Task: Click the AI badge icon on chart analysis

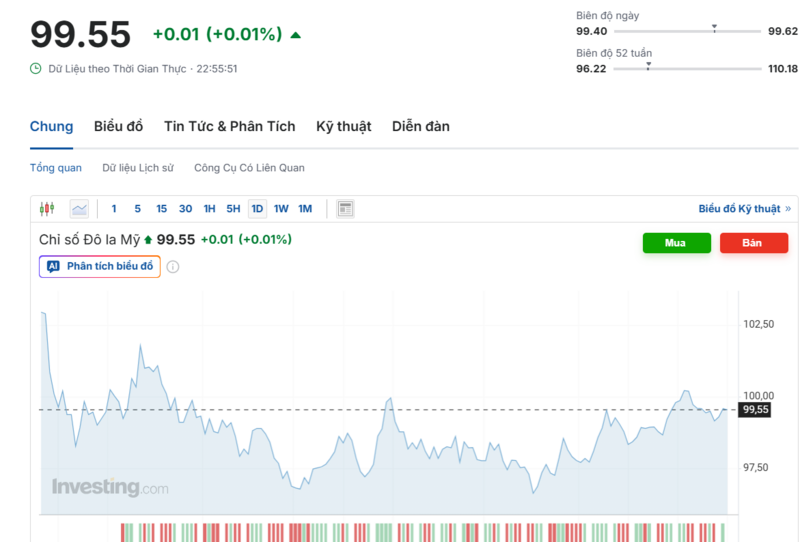Action: (53, 267)
